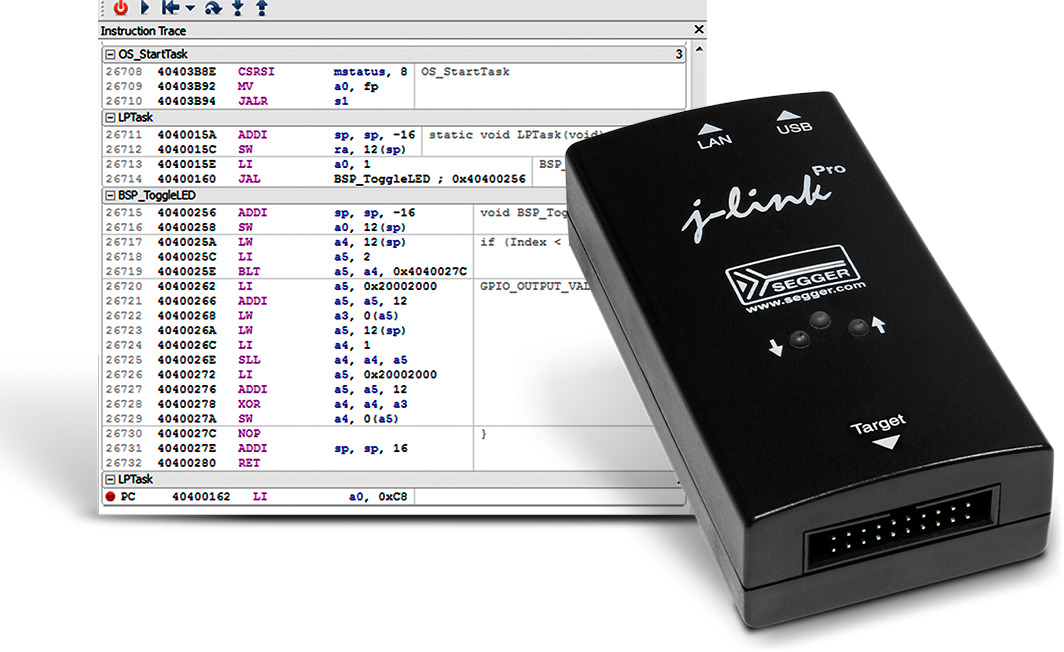Click source text OS_StartTask in right column
This screenshot has height=652, width=1064.
point(465,71)
